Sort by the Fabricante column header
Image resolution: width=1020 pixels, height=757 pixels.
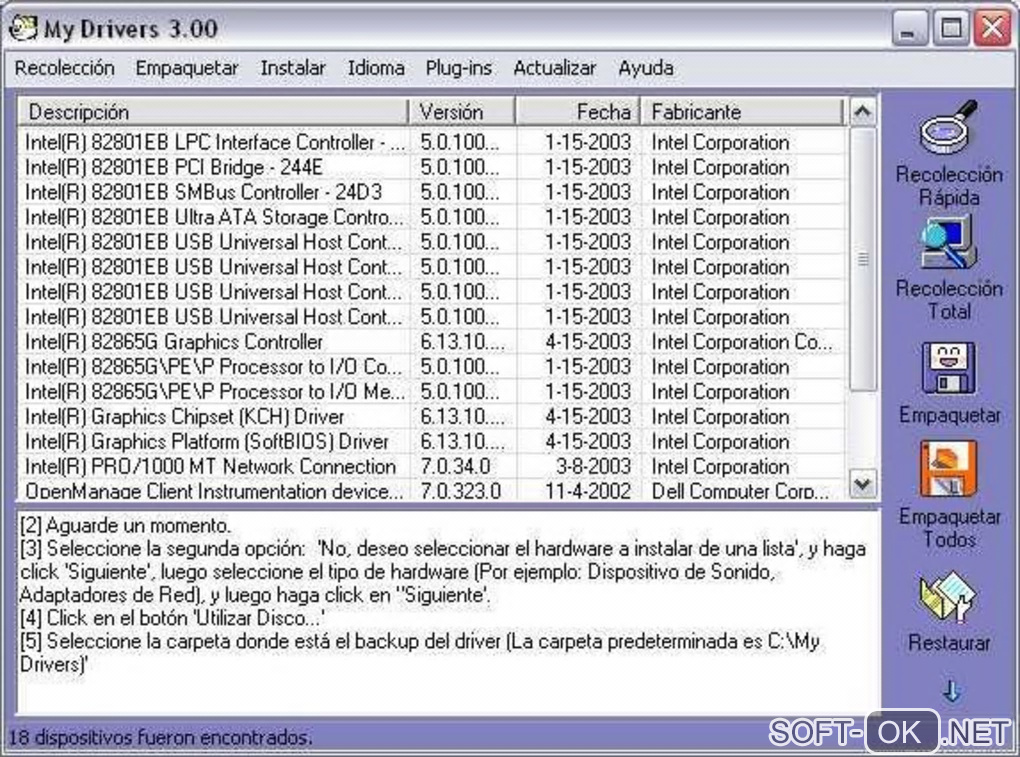point(742,112)
